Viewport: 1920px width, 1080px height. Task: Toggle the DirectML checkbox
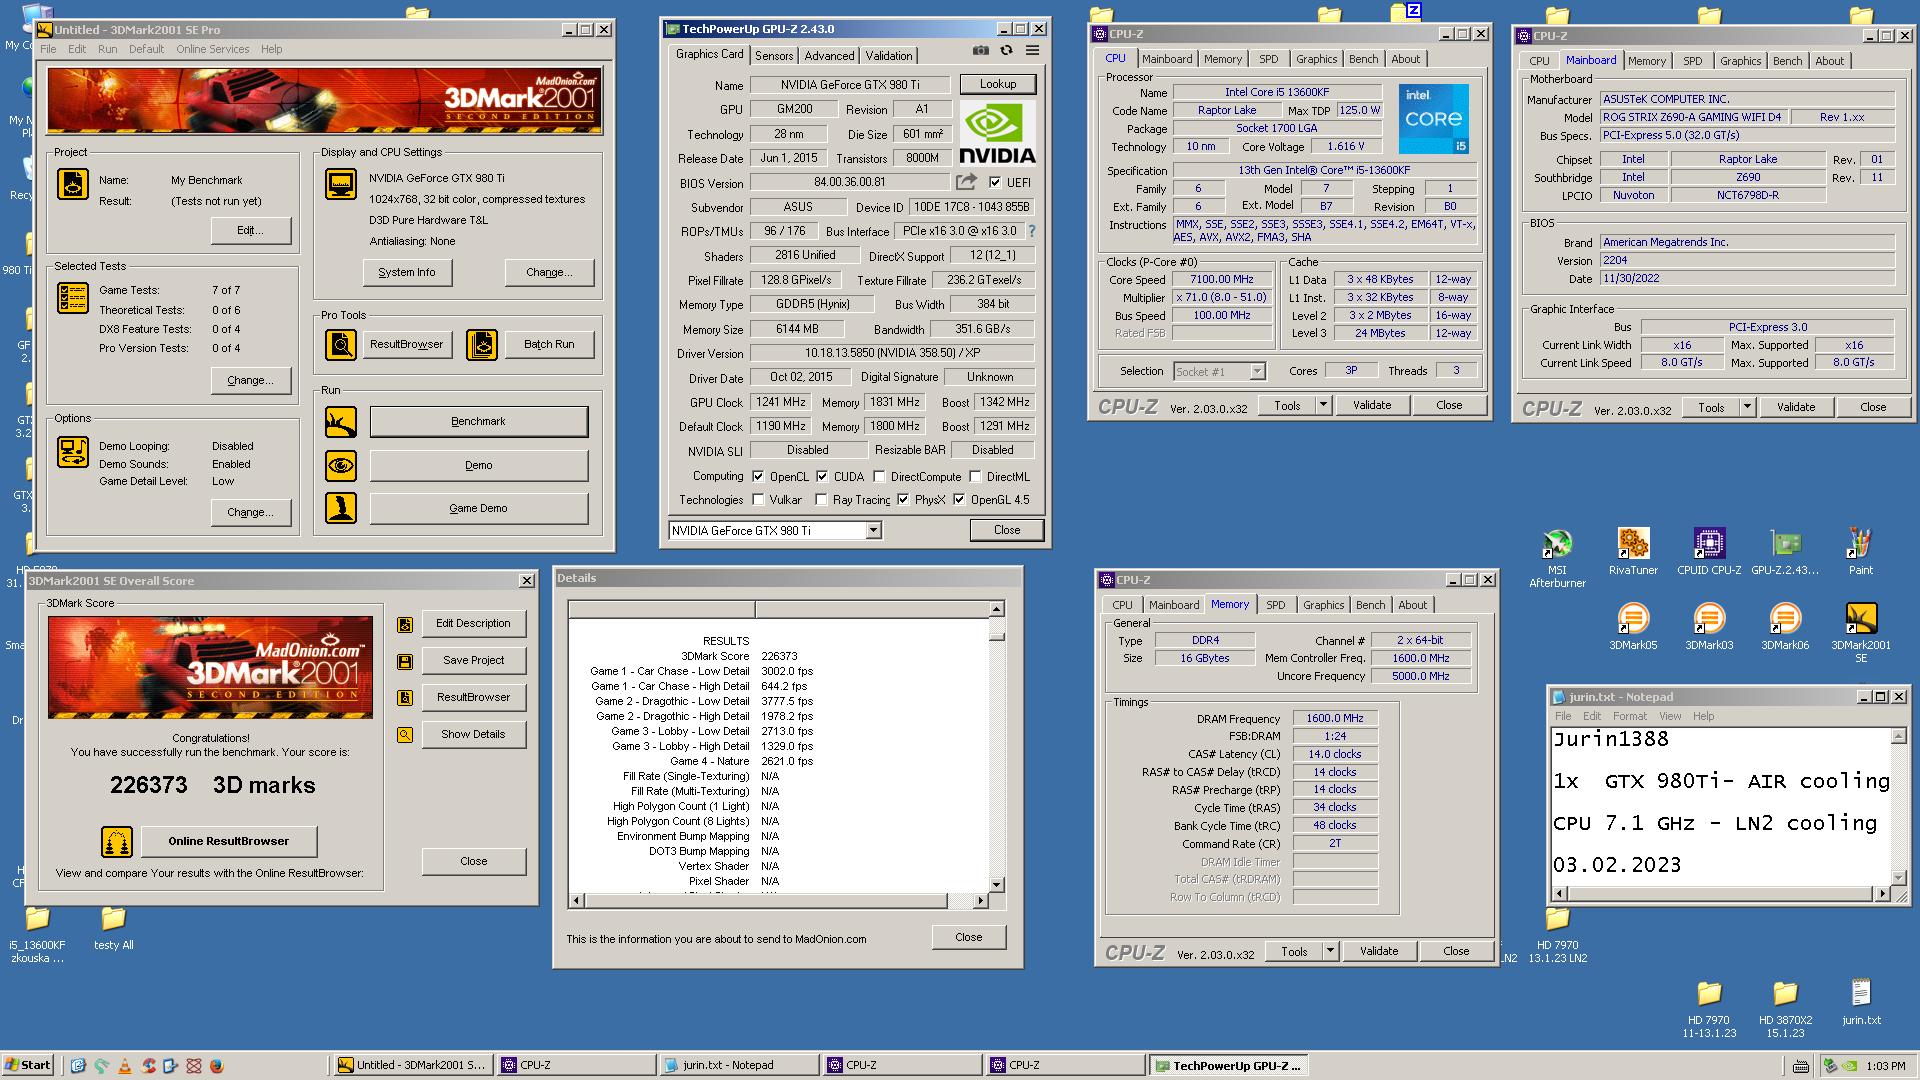pyautogui.click(x=975, y=477)
